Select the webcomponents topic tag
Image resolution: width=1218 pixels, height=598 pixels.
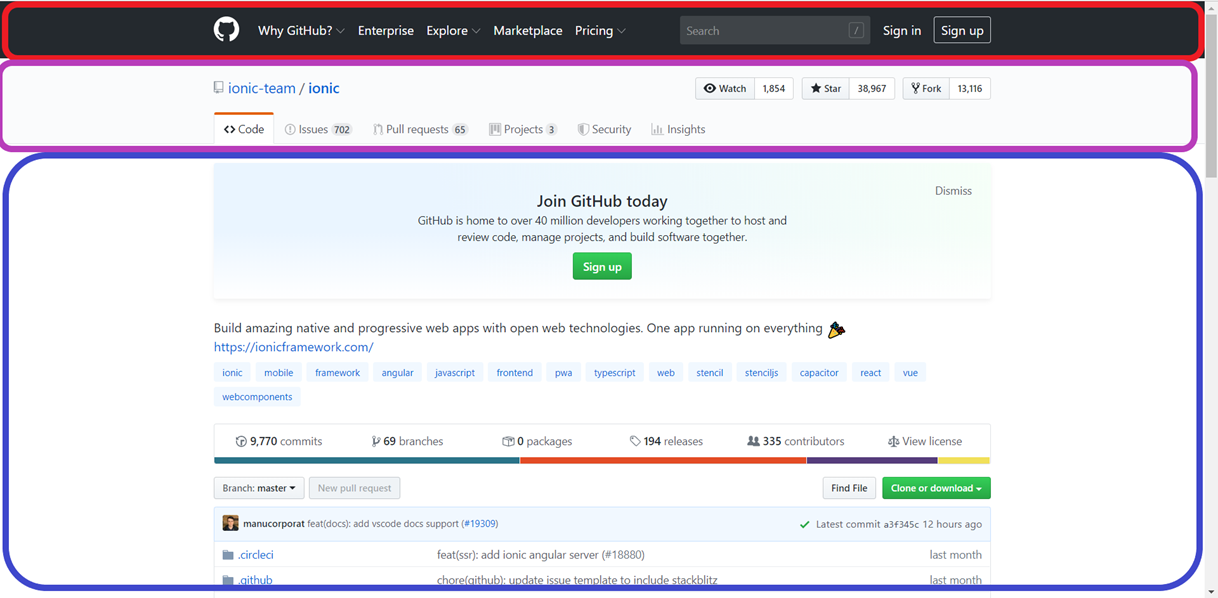pos(257,397)
